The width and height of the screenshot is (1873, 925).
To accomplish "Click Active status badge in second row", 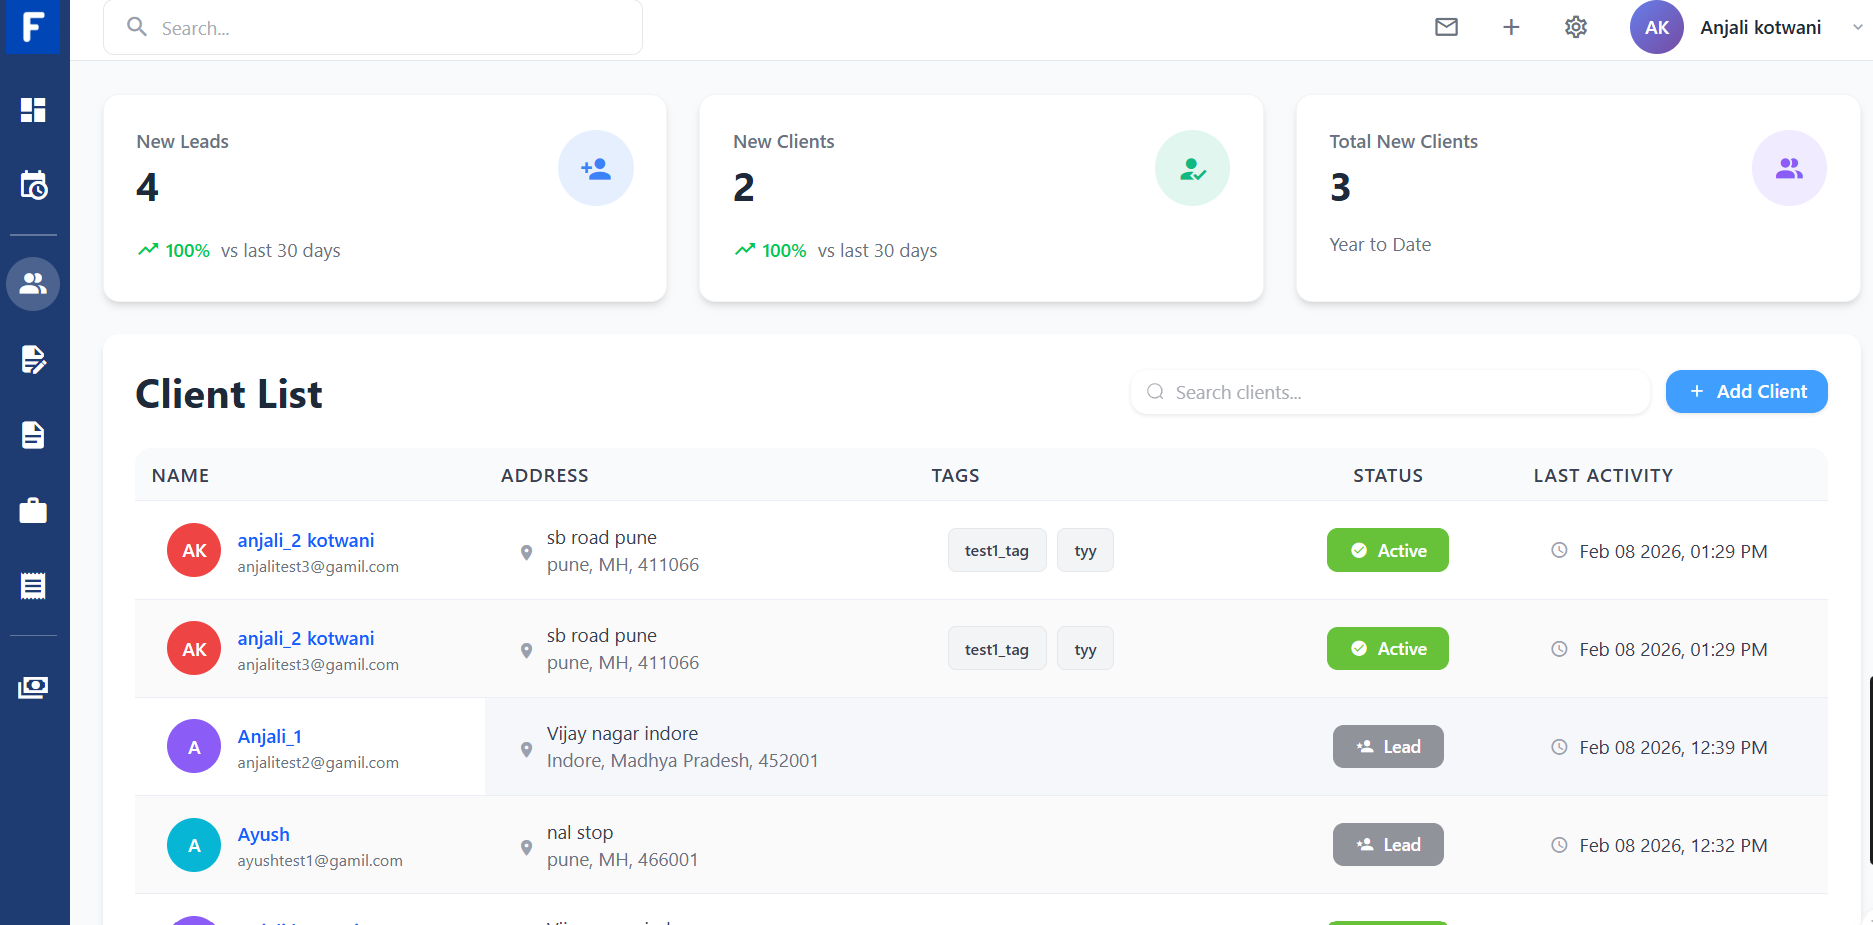I will (1388, 648).
